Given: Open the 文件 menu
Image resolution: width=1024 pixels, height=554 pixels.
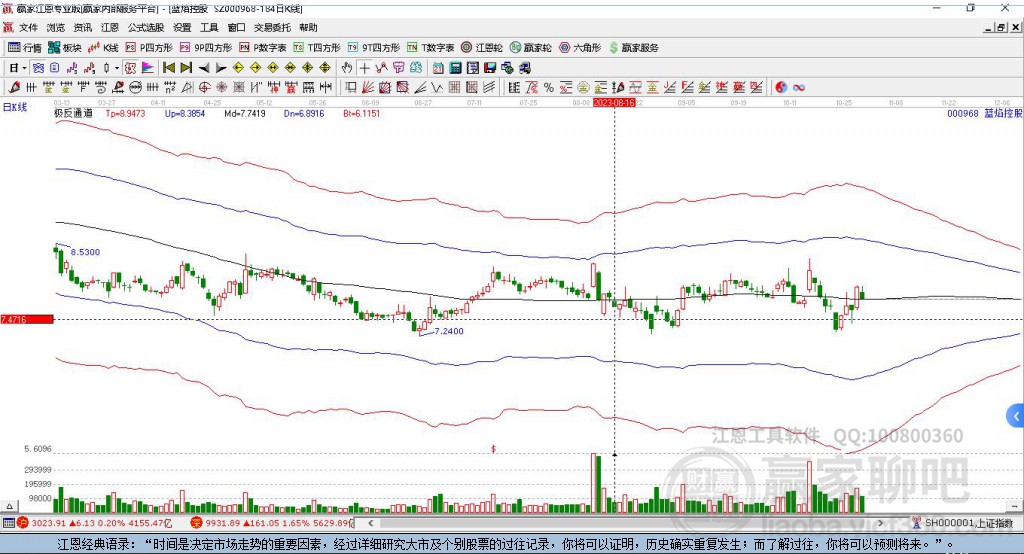Looking at the screenshot, I should (x=28, y=27).
